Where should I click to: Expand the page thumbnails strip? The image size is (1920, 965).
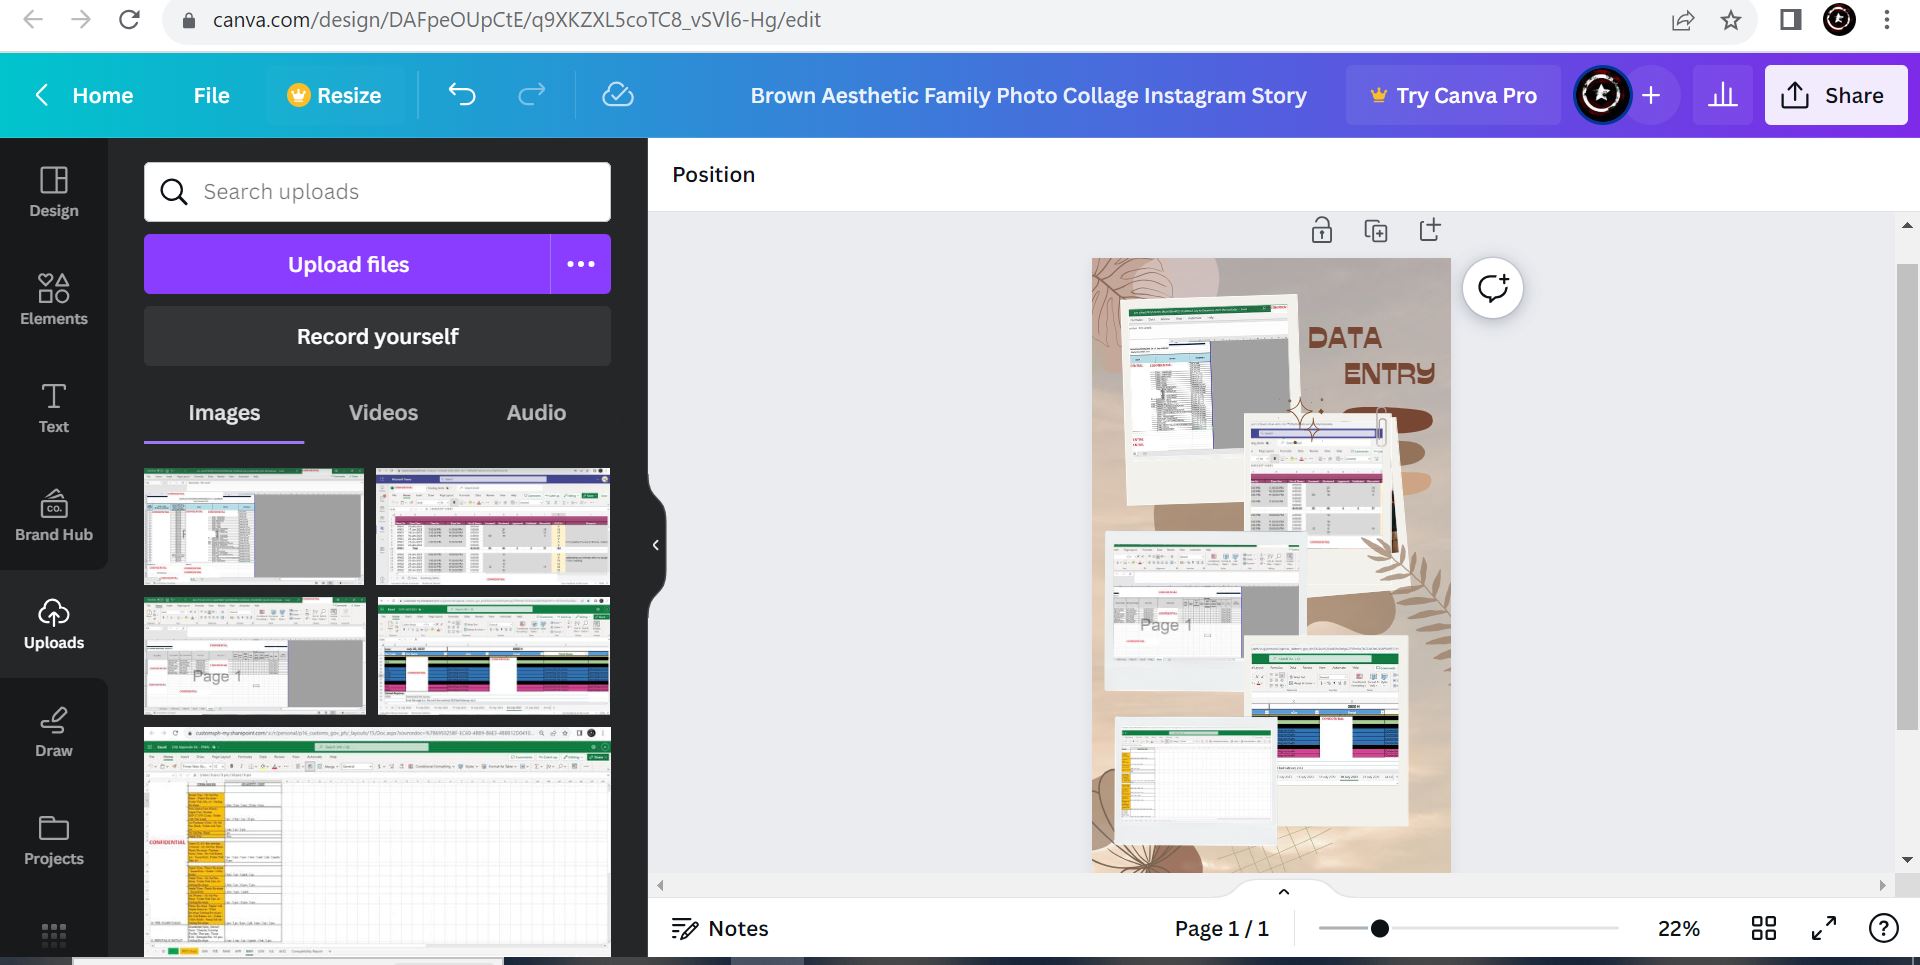point(1284,891)
